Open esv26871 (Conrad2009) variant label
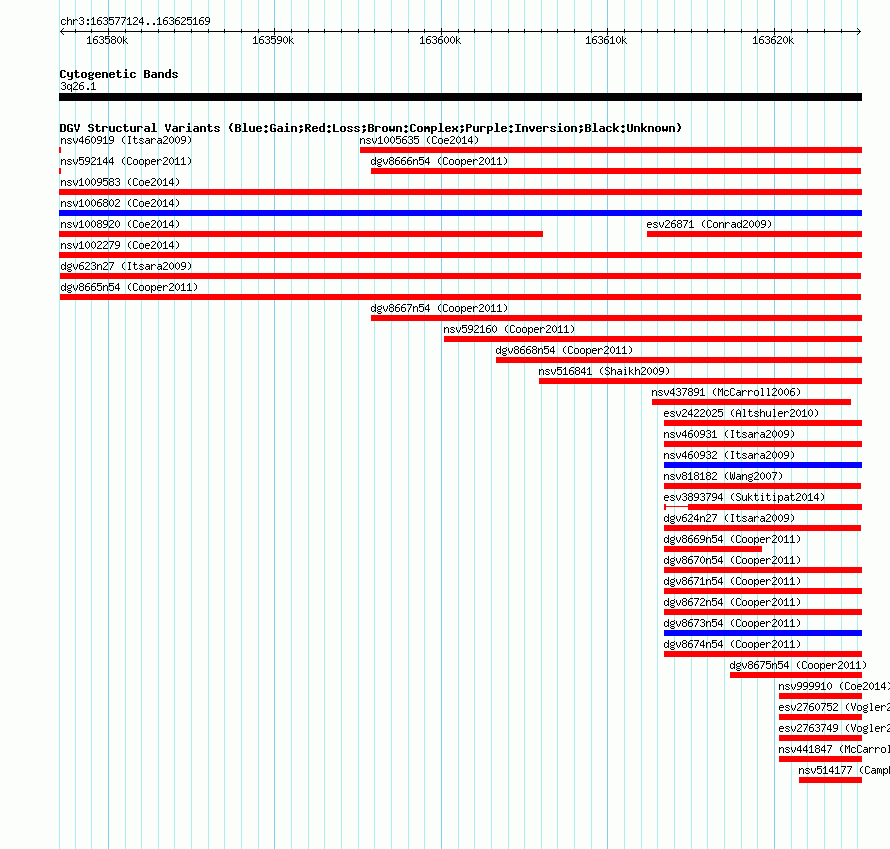Screen dimensions: 890x849 pos(709,224)
